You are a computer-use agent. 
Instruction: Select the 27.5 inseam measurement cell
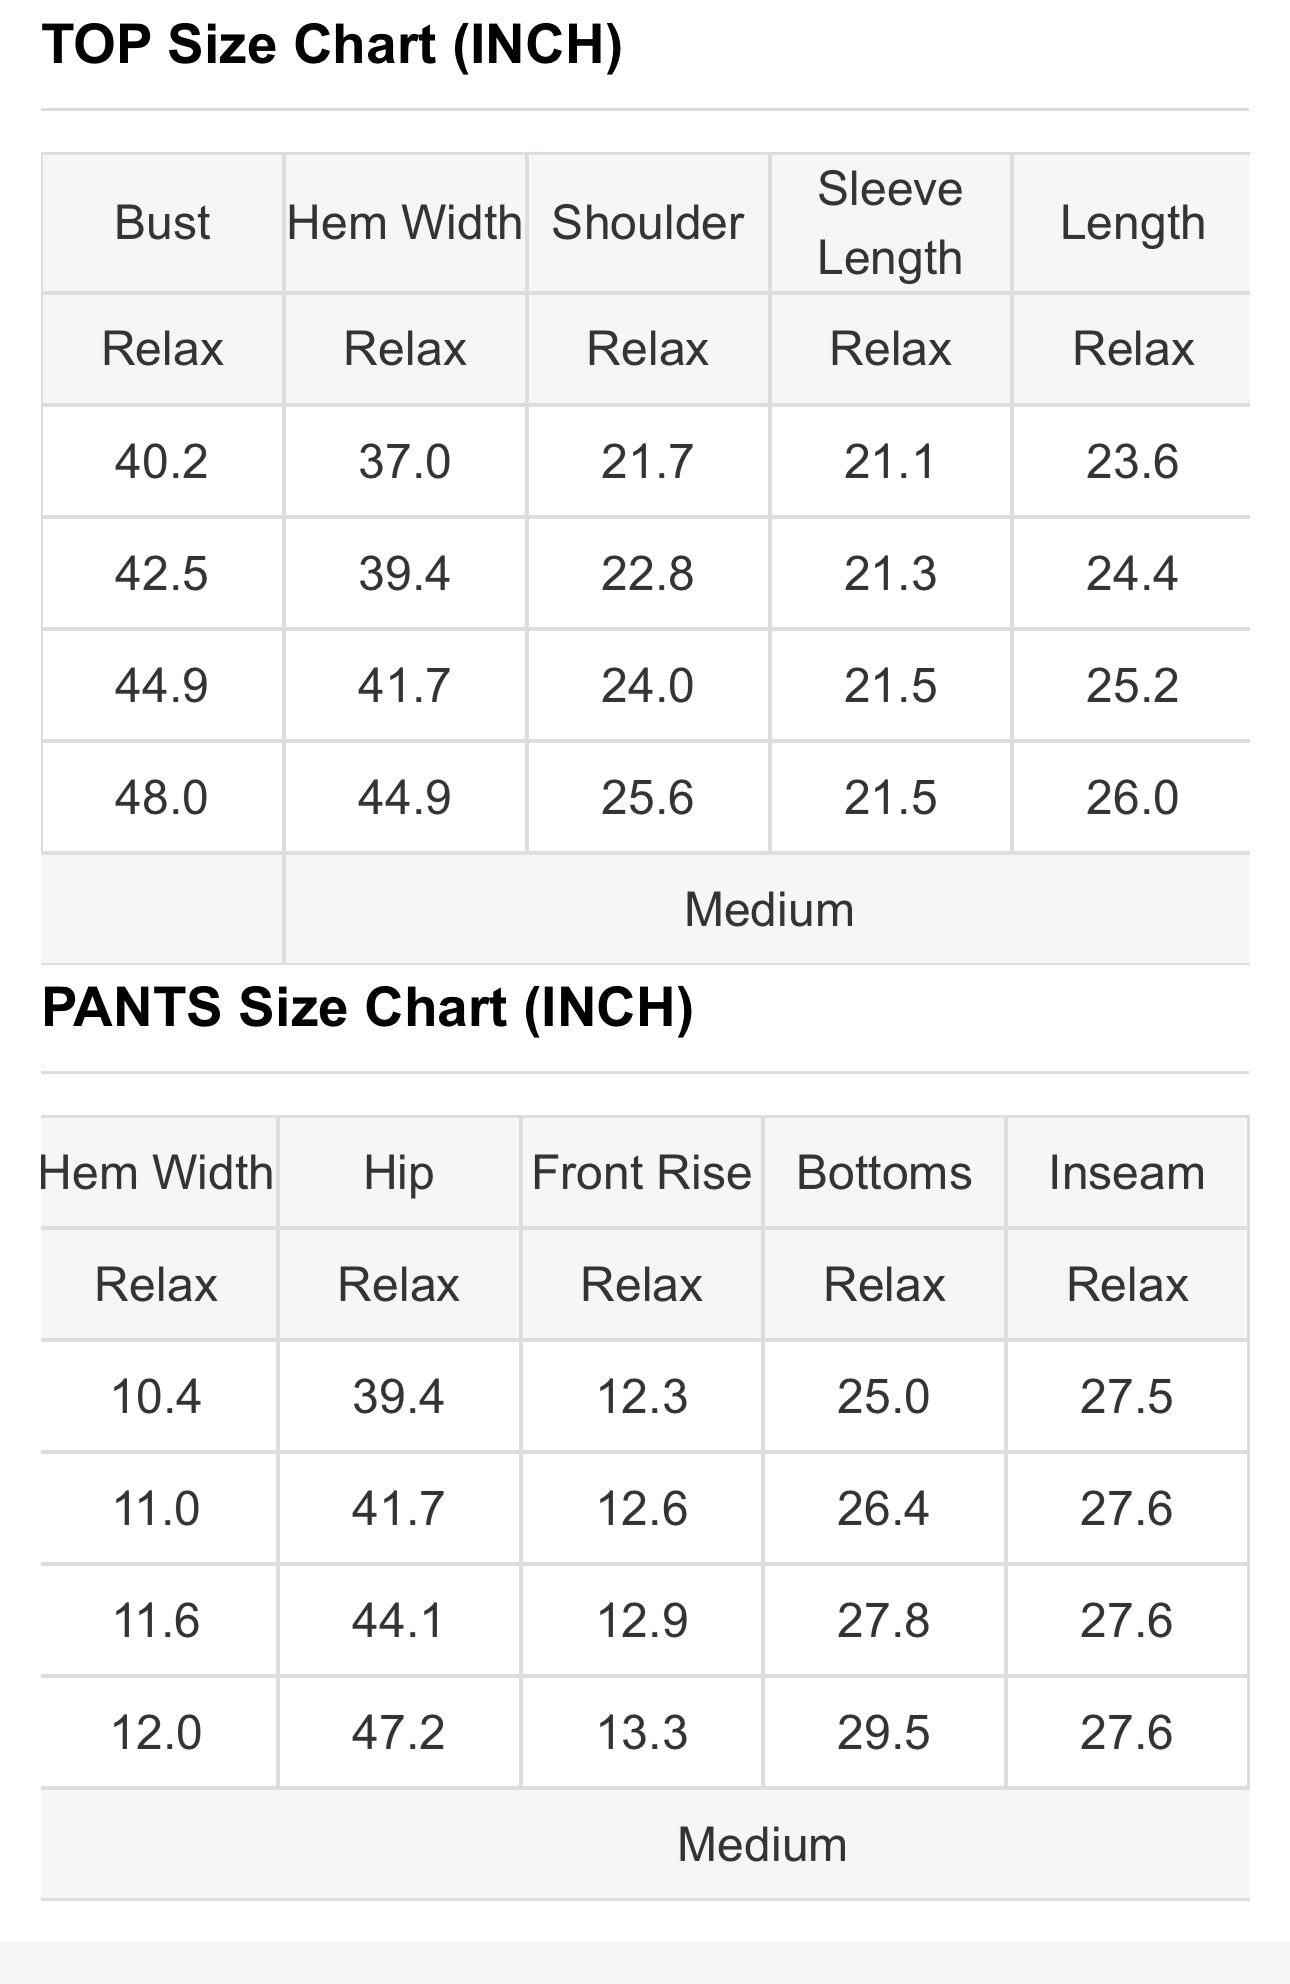coord(1126,1397)
